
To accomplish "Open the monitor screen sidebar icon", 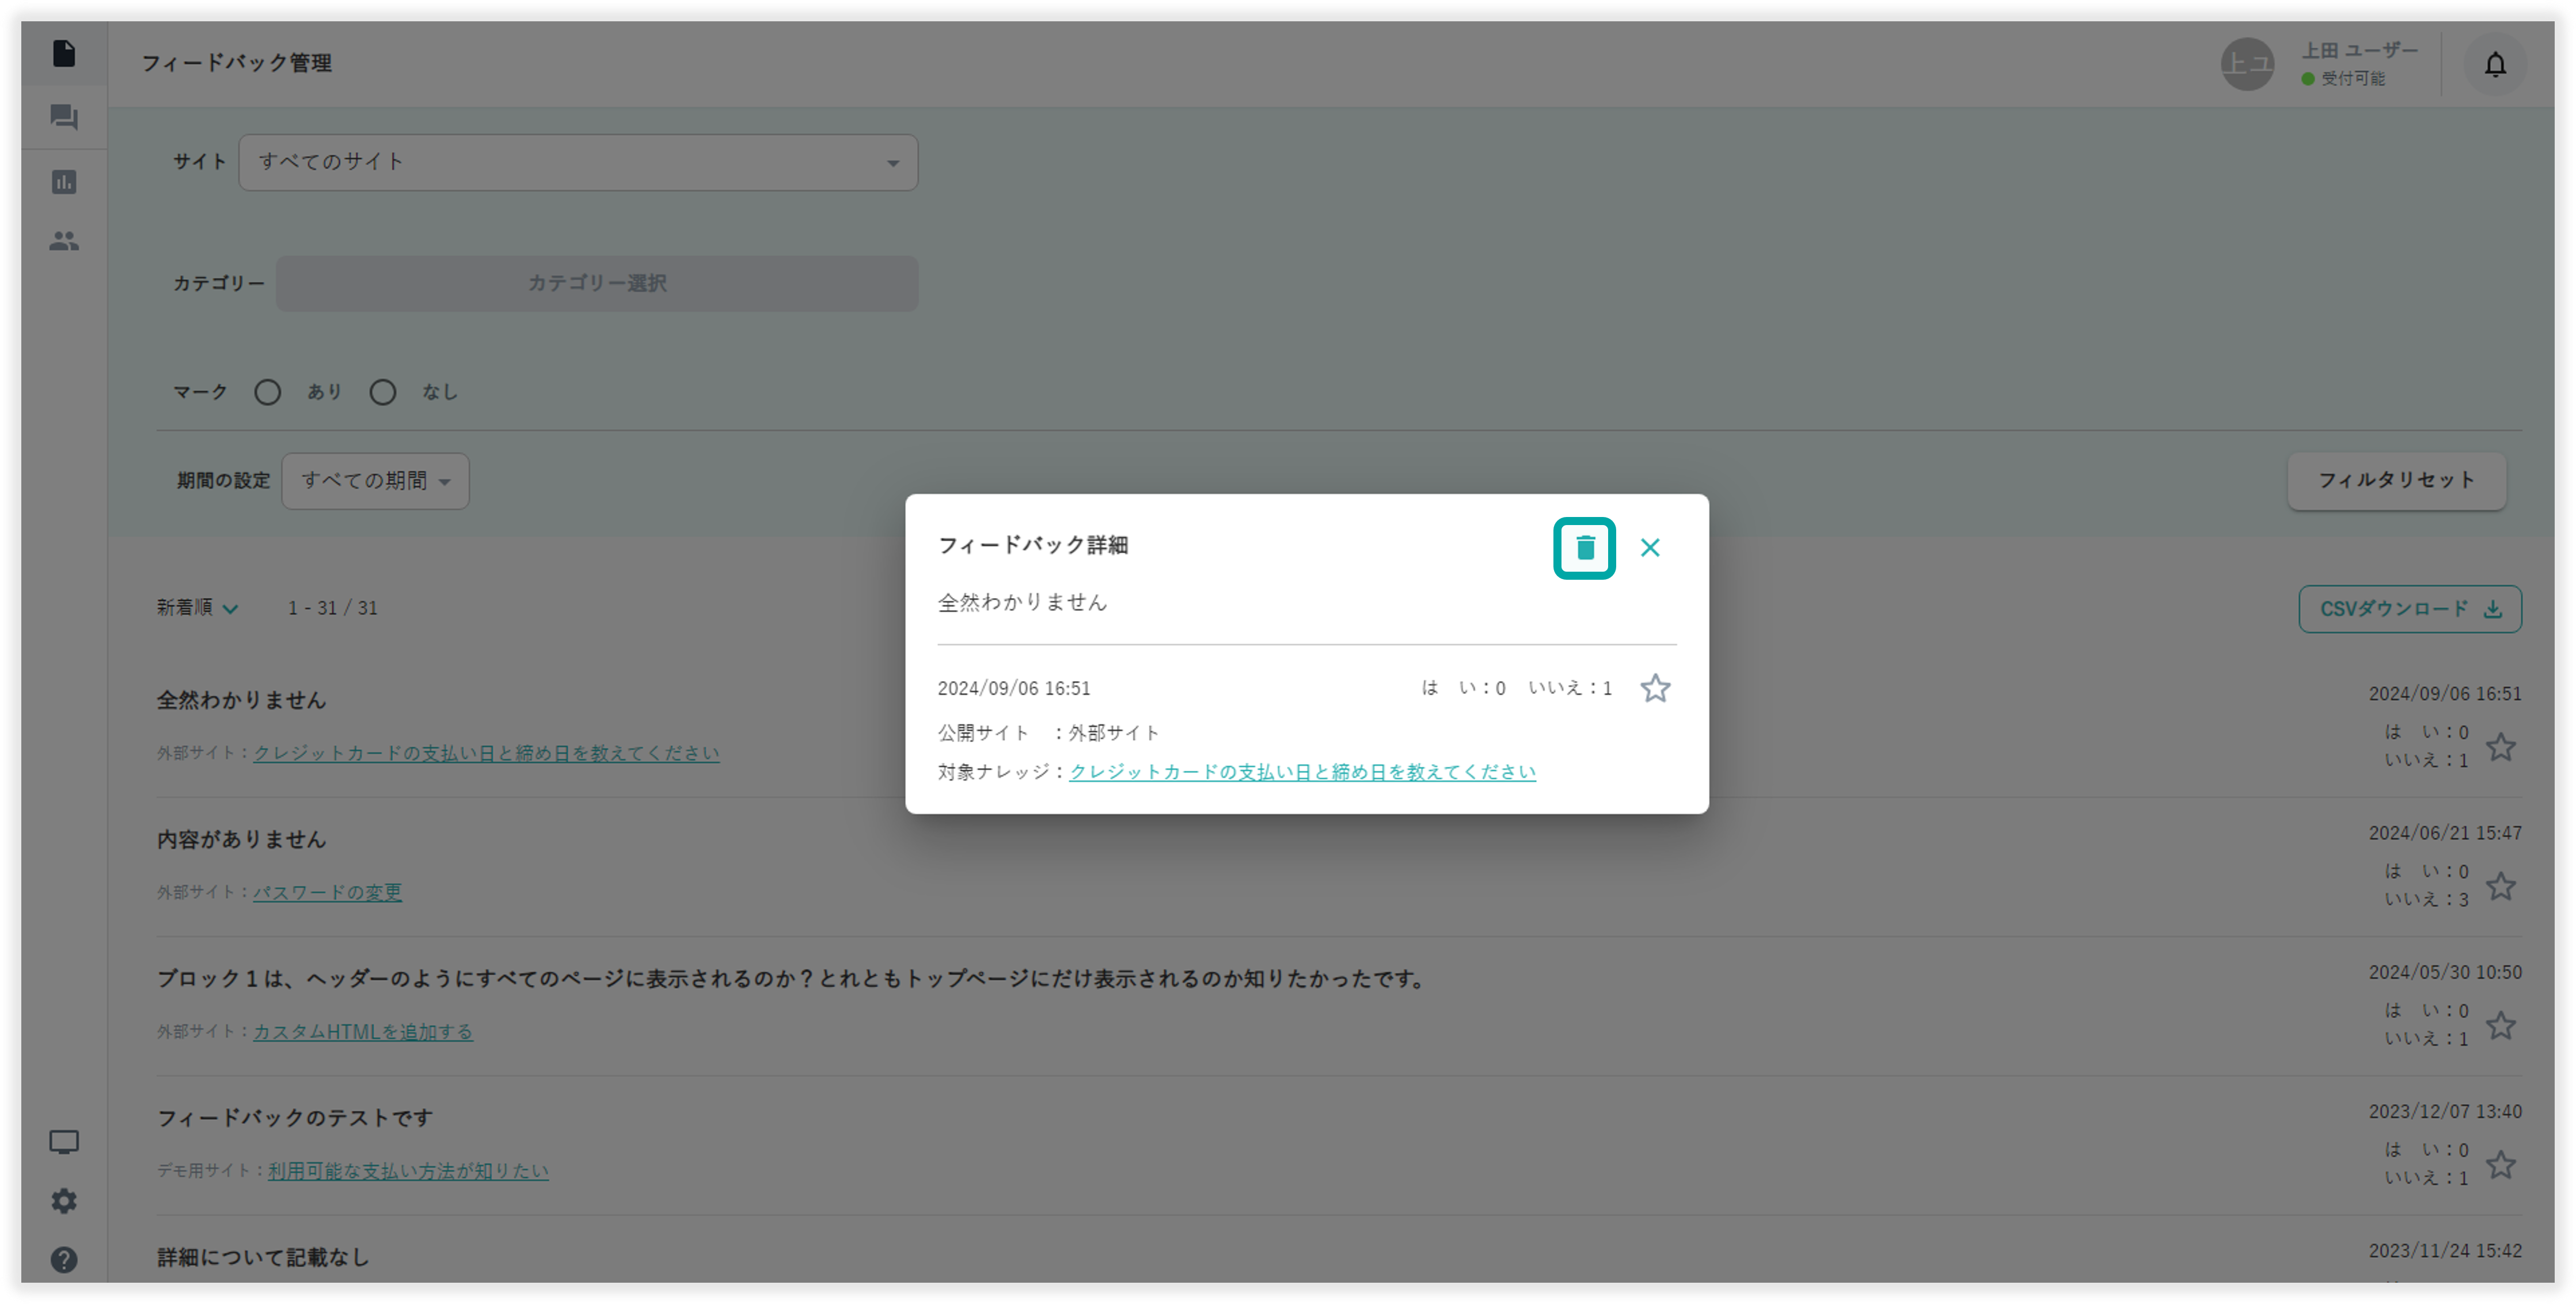I will [x=64, y=1142].
